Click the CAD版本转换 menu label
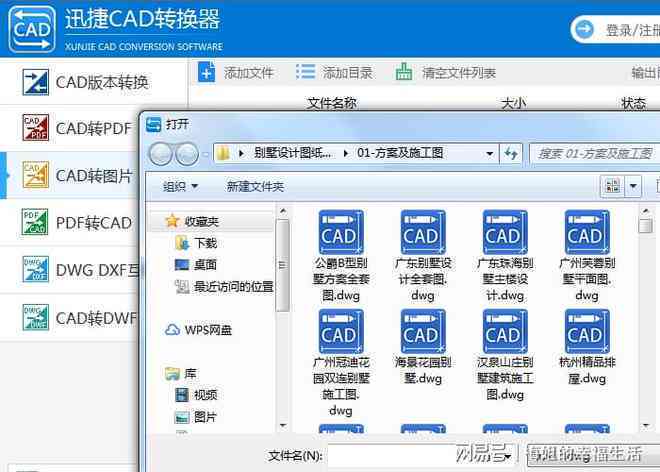 [102, 82]
